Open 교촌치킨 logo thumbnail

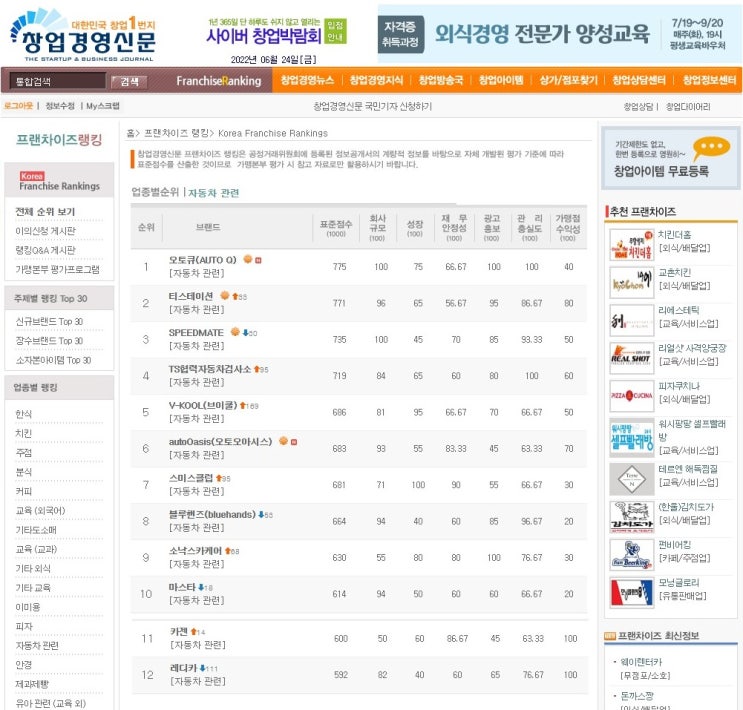point(632,282)
